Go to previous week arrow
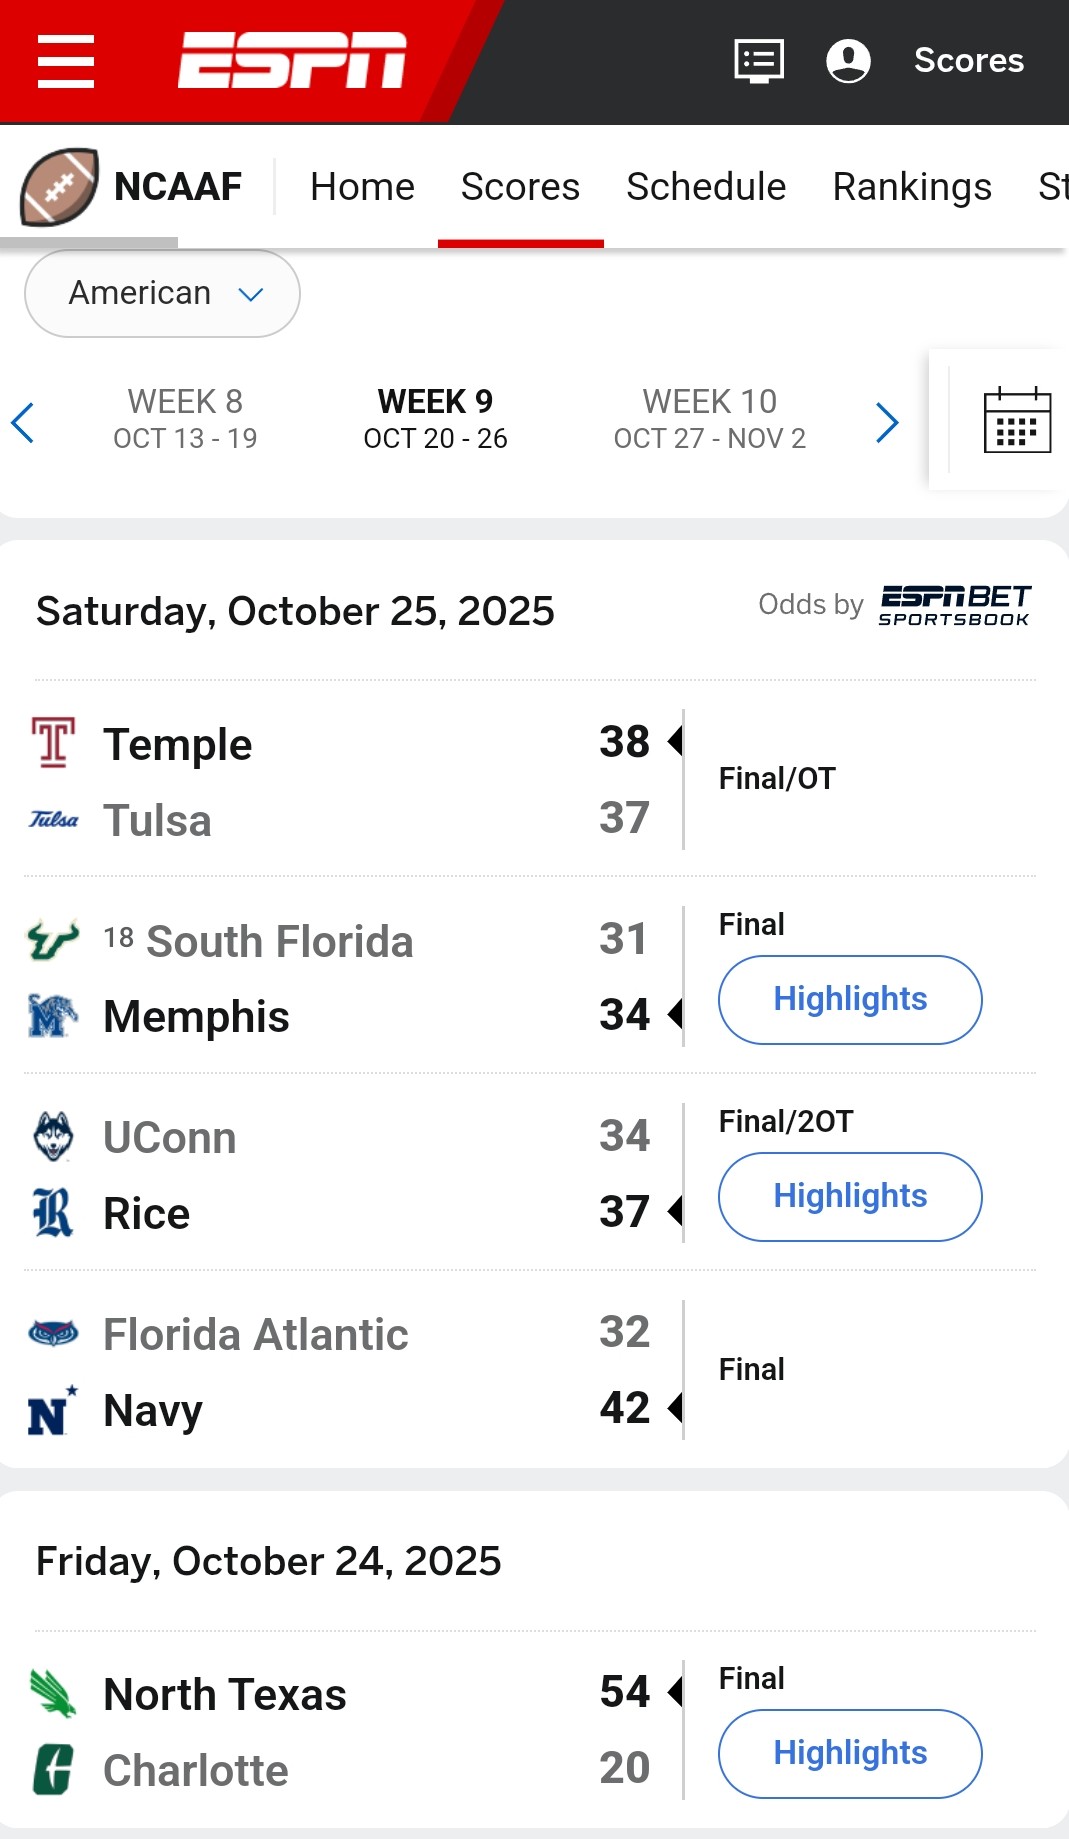This screenshot has height=1839, width=1069. coord(23,422)
